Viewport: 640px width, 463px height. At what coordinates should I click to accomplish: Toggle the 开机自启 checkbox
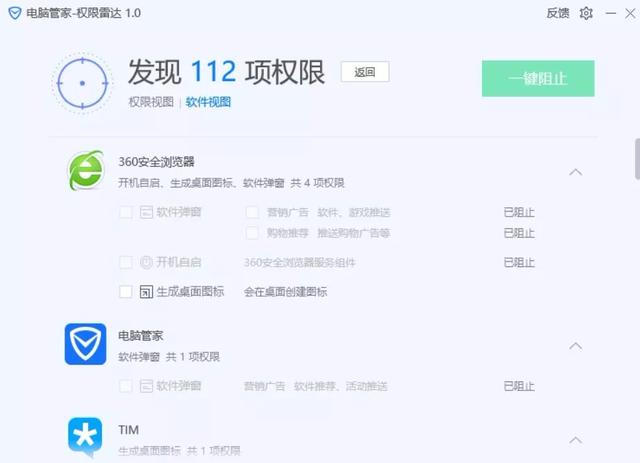pos(126,262)
